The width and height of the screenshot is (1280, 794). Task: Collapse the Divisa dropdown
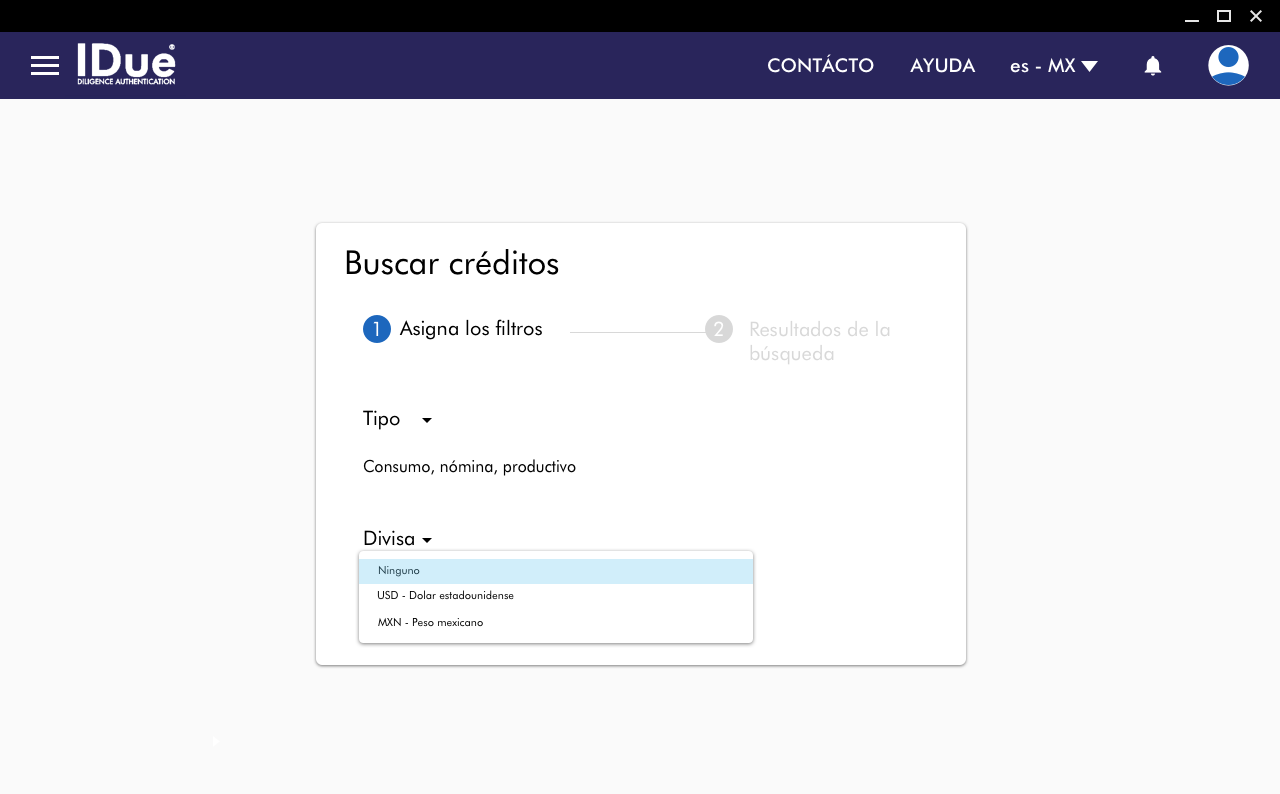tap(397, 539)
